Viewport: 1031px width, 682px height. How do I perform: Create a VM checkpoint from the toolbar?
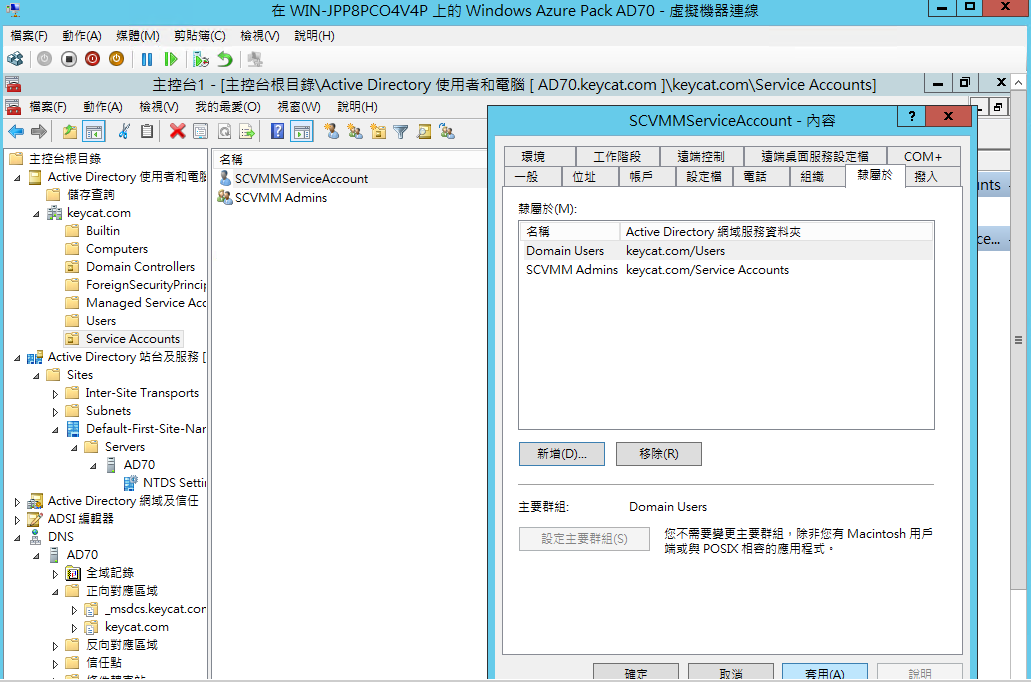coord(201,59)
